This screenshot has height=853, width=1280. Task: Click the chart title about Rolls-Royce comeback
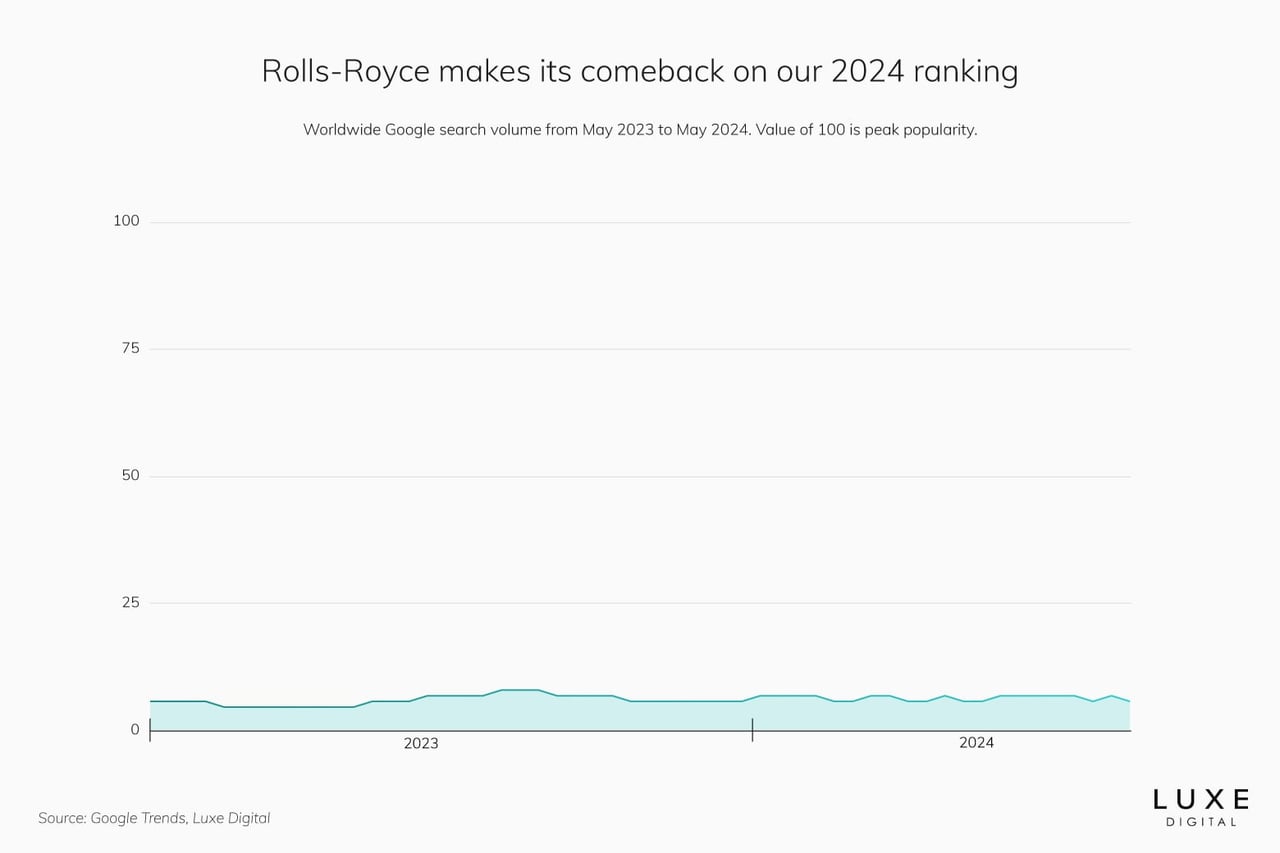click(640, 71)
